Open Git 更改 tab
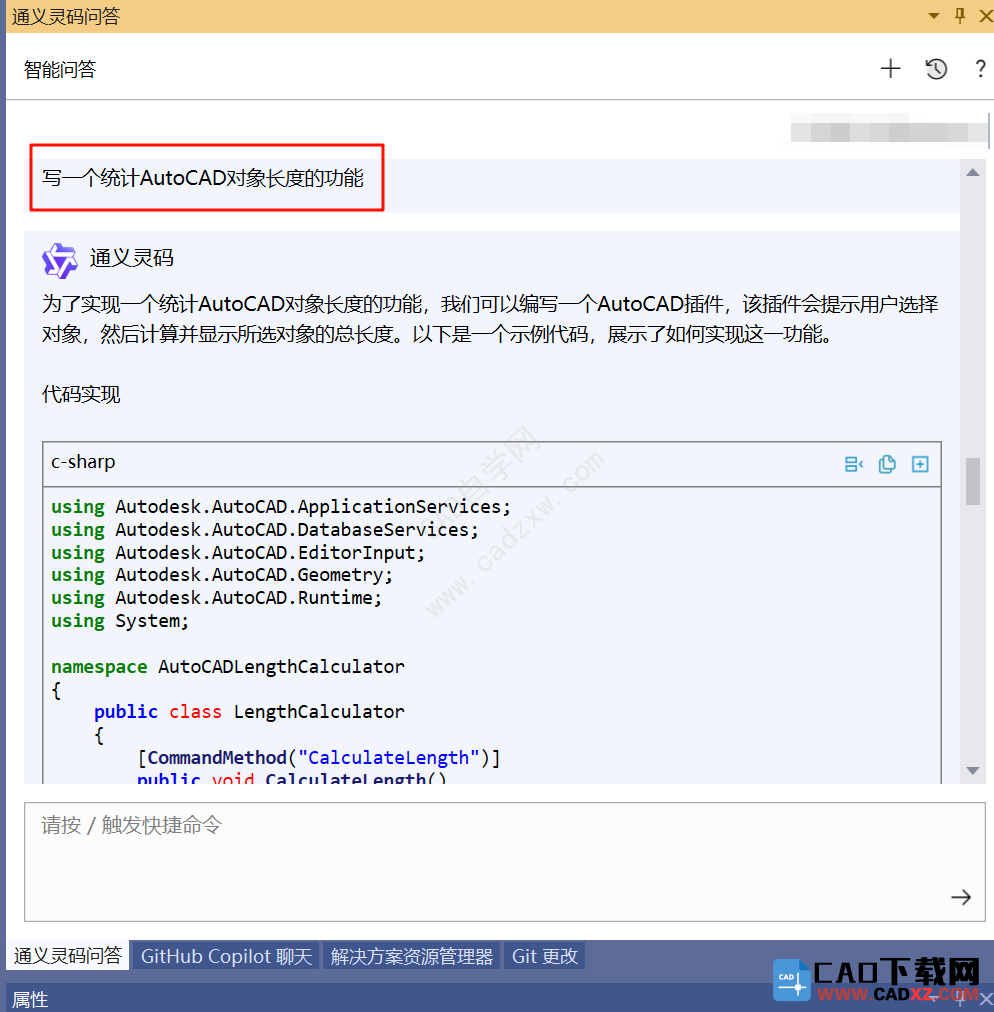Viewport: 994px width, 1012px height. pyautogui.click(x=545, y=956)
